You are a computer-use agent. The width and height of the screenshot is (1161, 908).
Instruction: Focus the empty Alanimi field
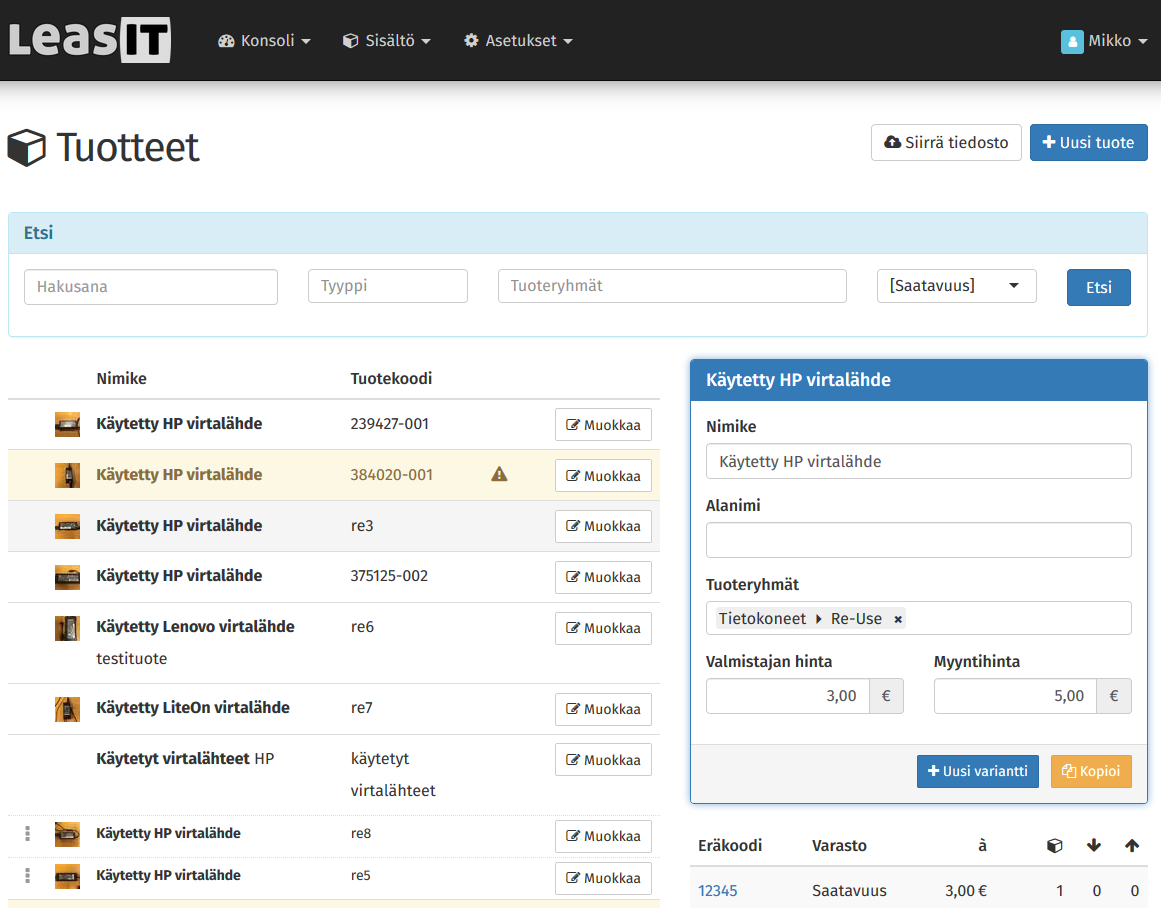point(918,540)
